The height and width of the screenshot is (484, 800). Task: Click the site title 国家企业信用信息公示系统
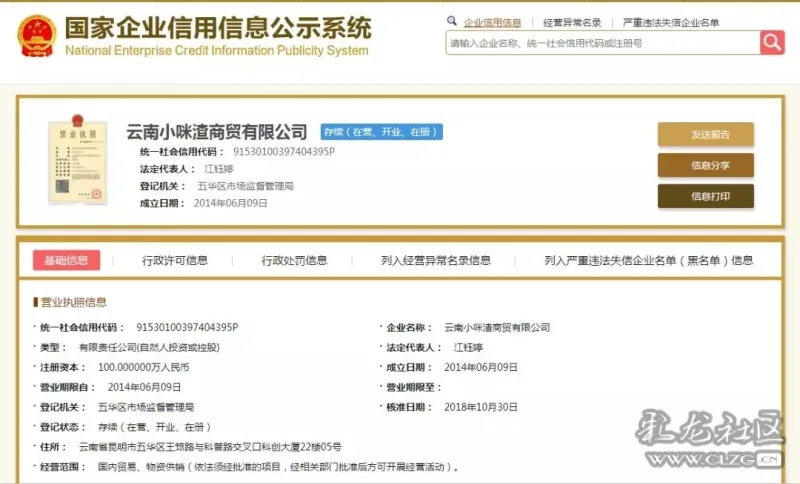(218, 28)
